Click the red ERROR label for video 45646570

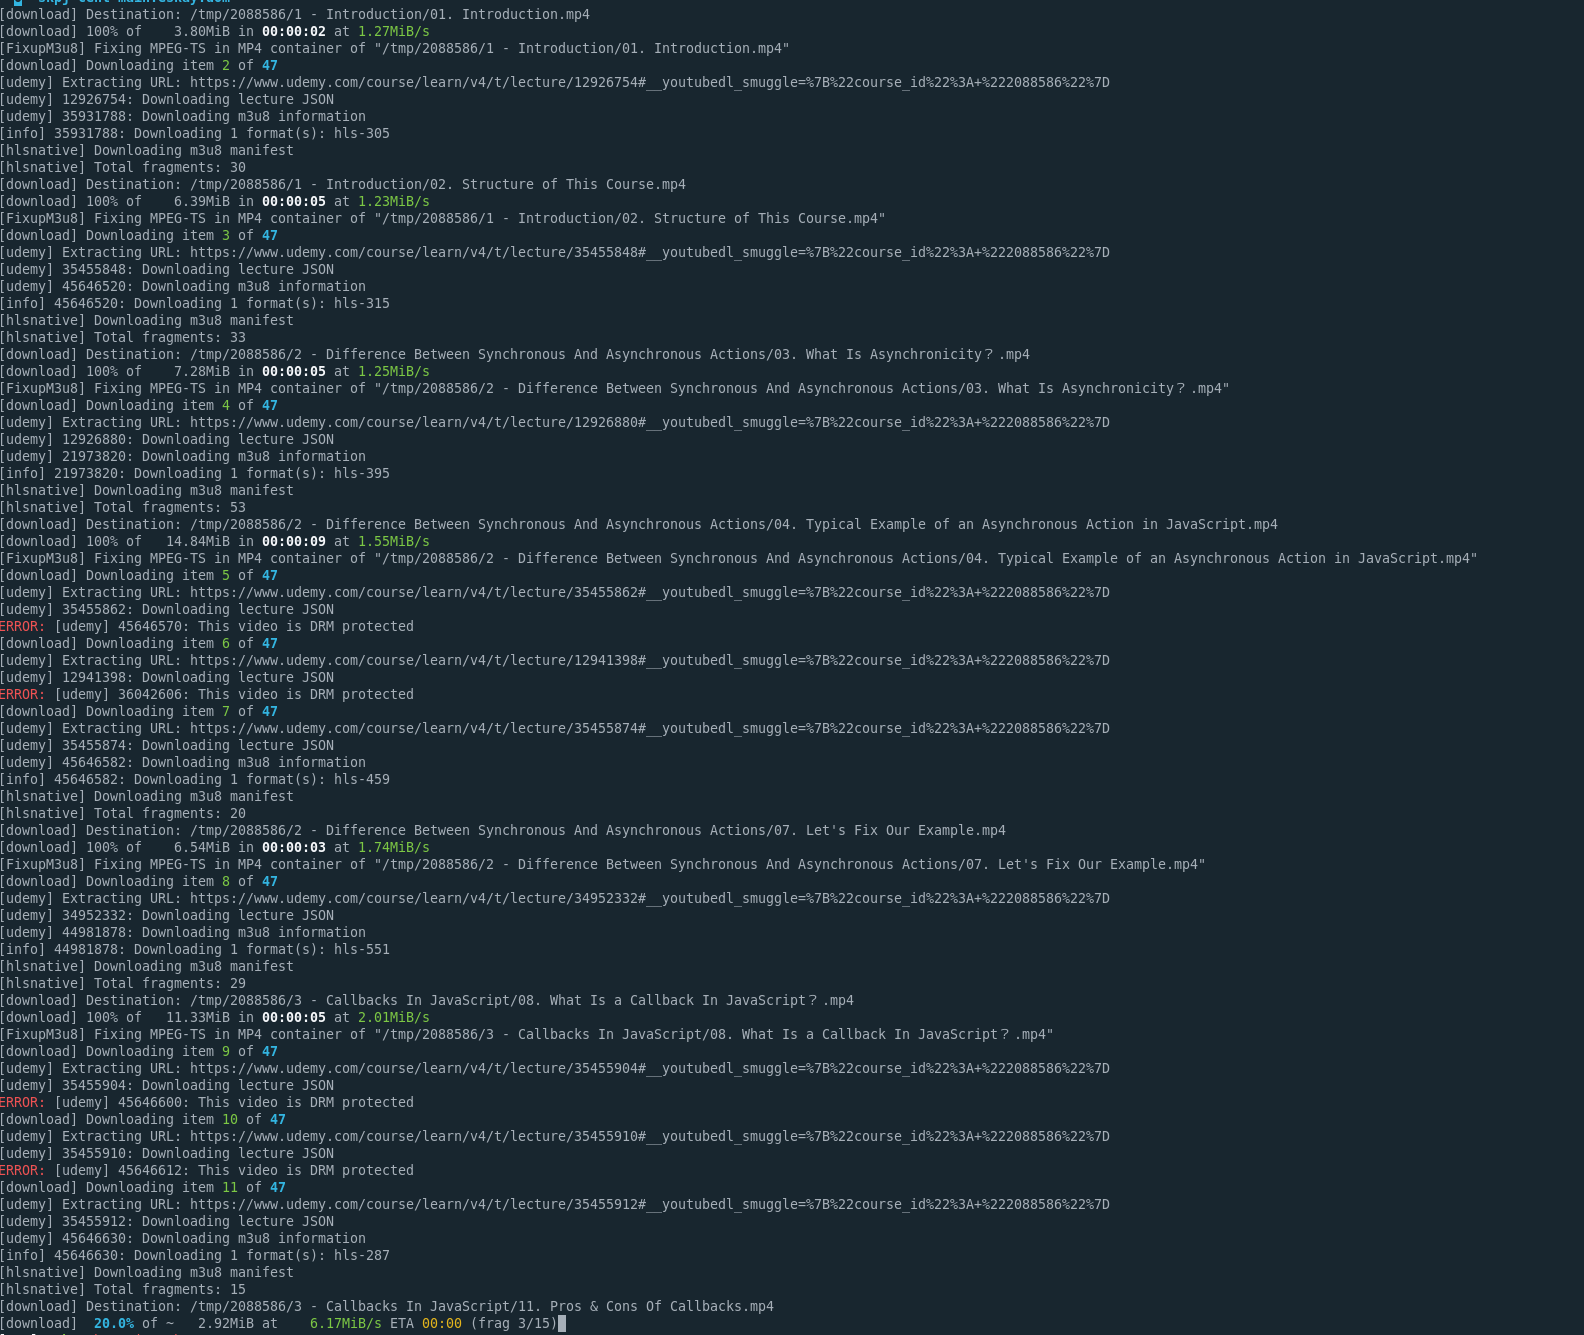coord(23,626)
